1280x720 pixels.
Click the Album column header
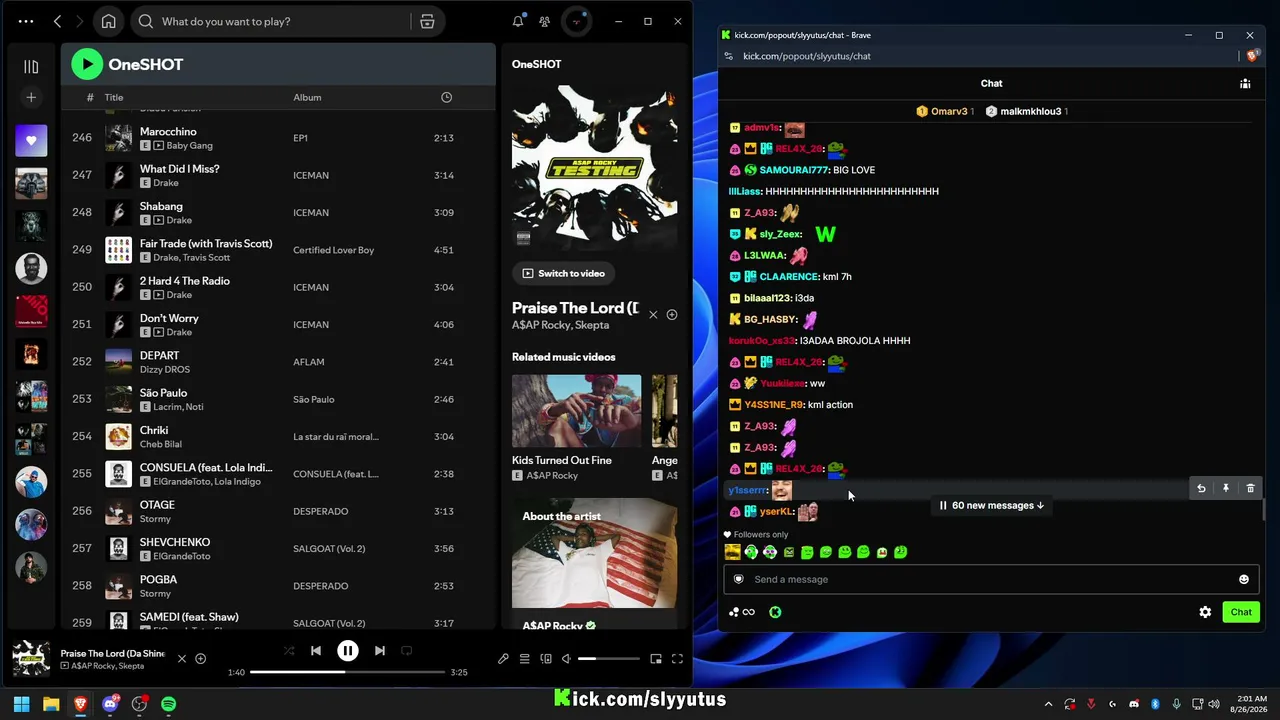tap(307, 97)
